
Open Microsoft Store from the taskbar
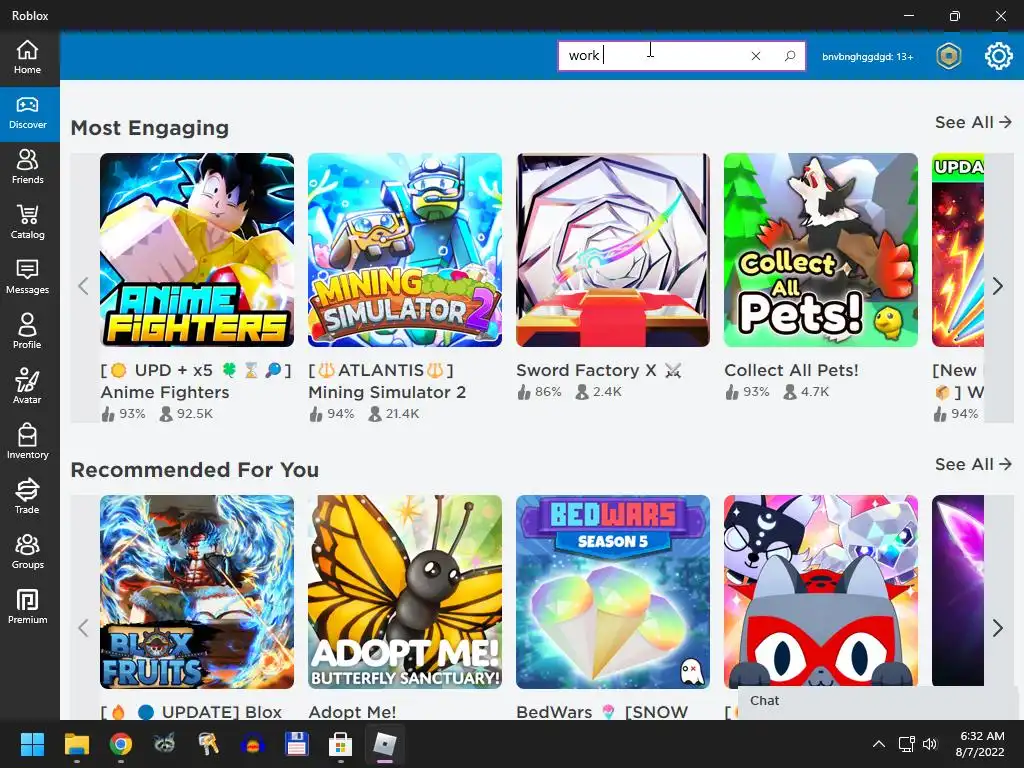click(340, 744)
